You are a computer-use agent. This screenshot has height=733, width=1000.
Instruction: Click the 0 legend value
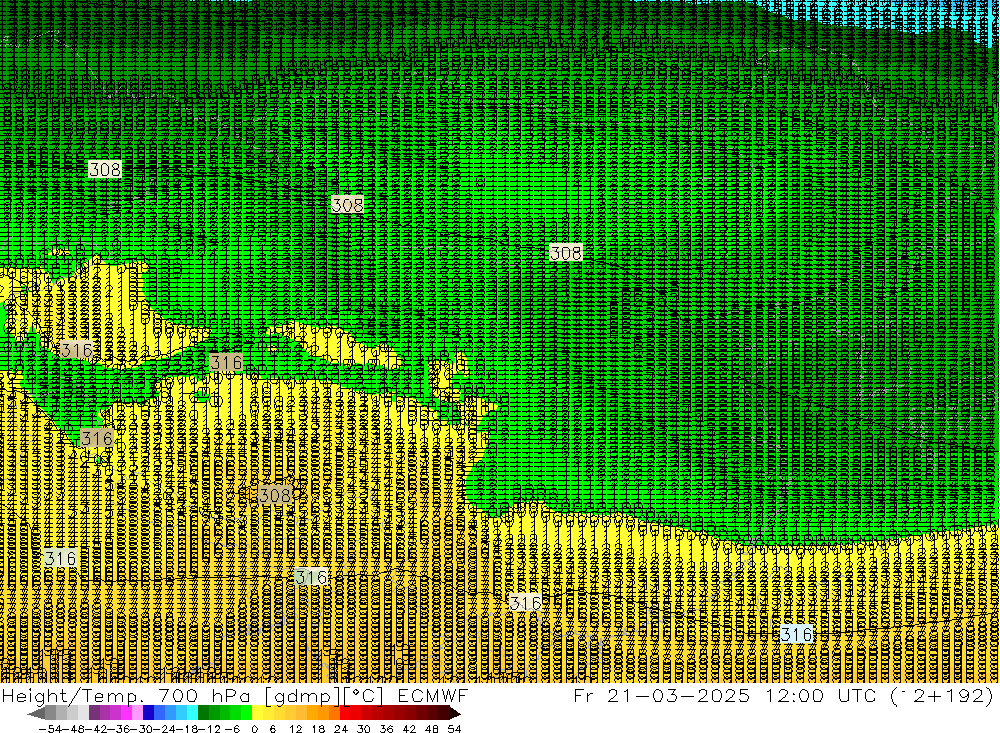254,729
